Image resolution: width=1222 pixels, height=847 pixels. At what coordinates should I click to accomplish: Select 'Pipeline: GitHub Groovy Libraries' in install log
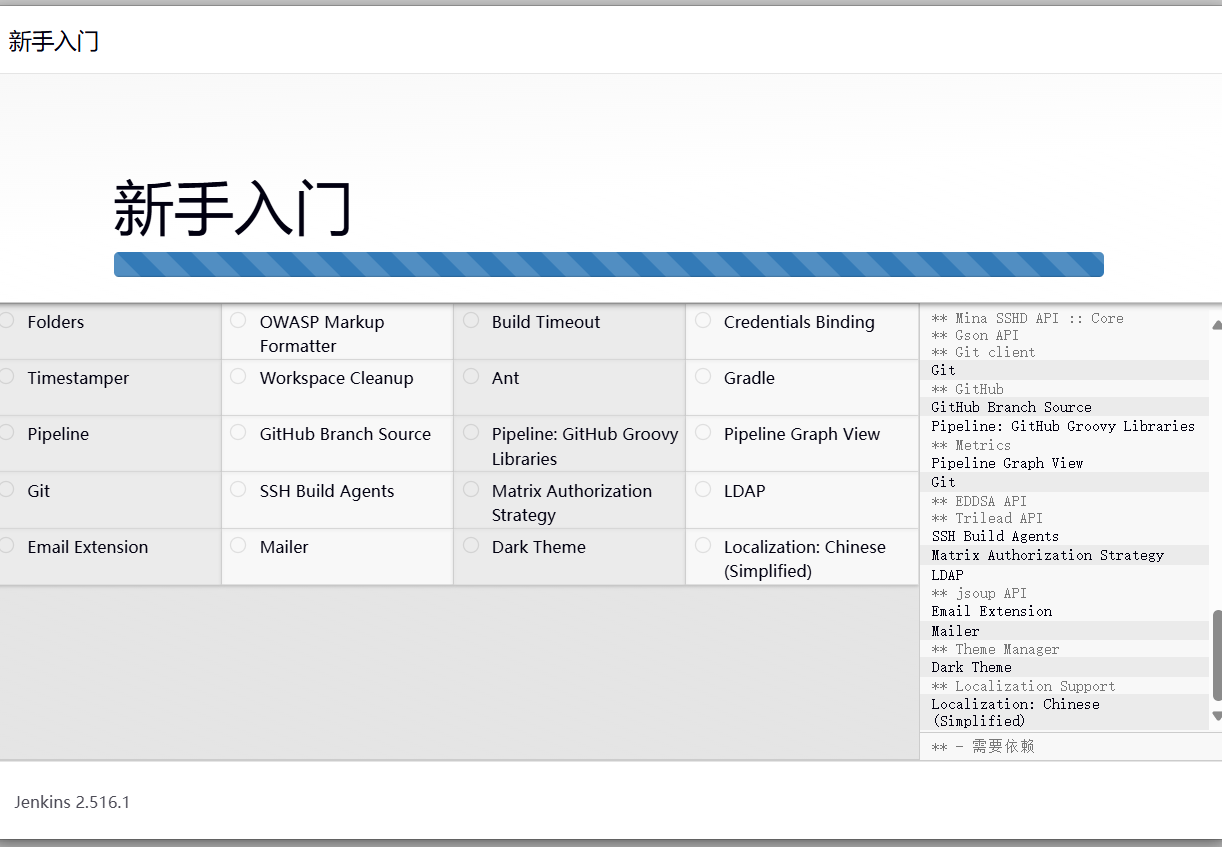coord(1063,426)
